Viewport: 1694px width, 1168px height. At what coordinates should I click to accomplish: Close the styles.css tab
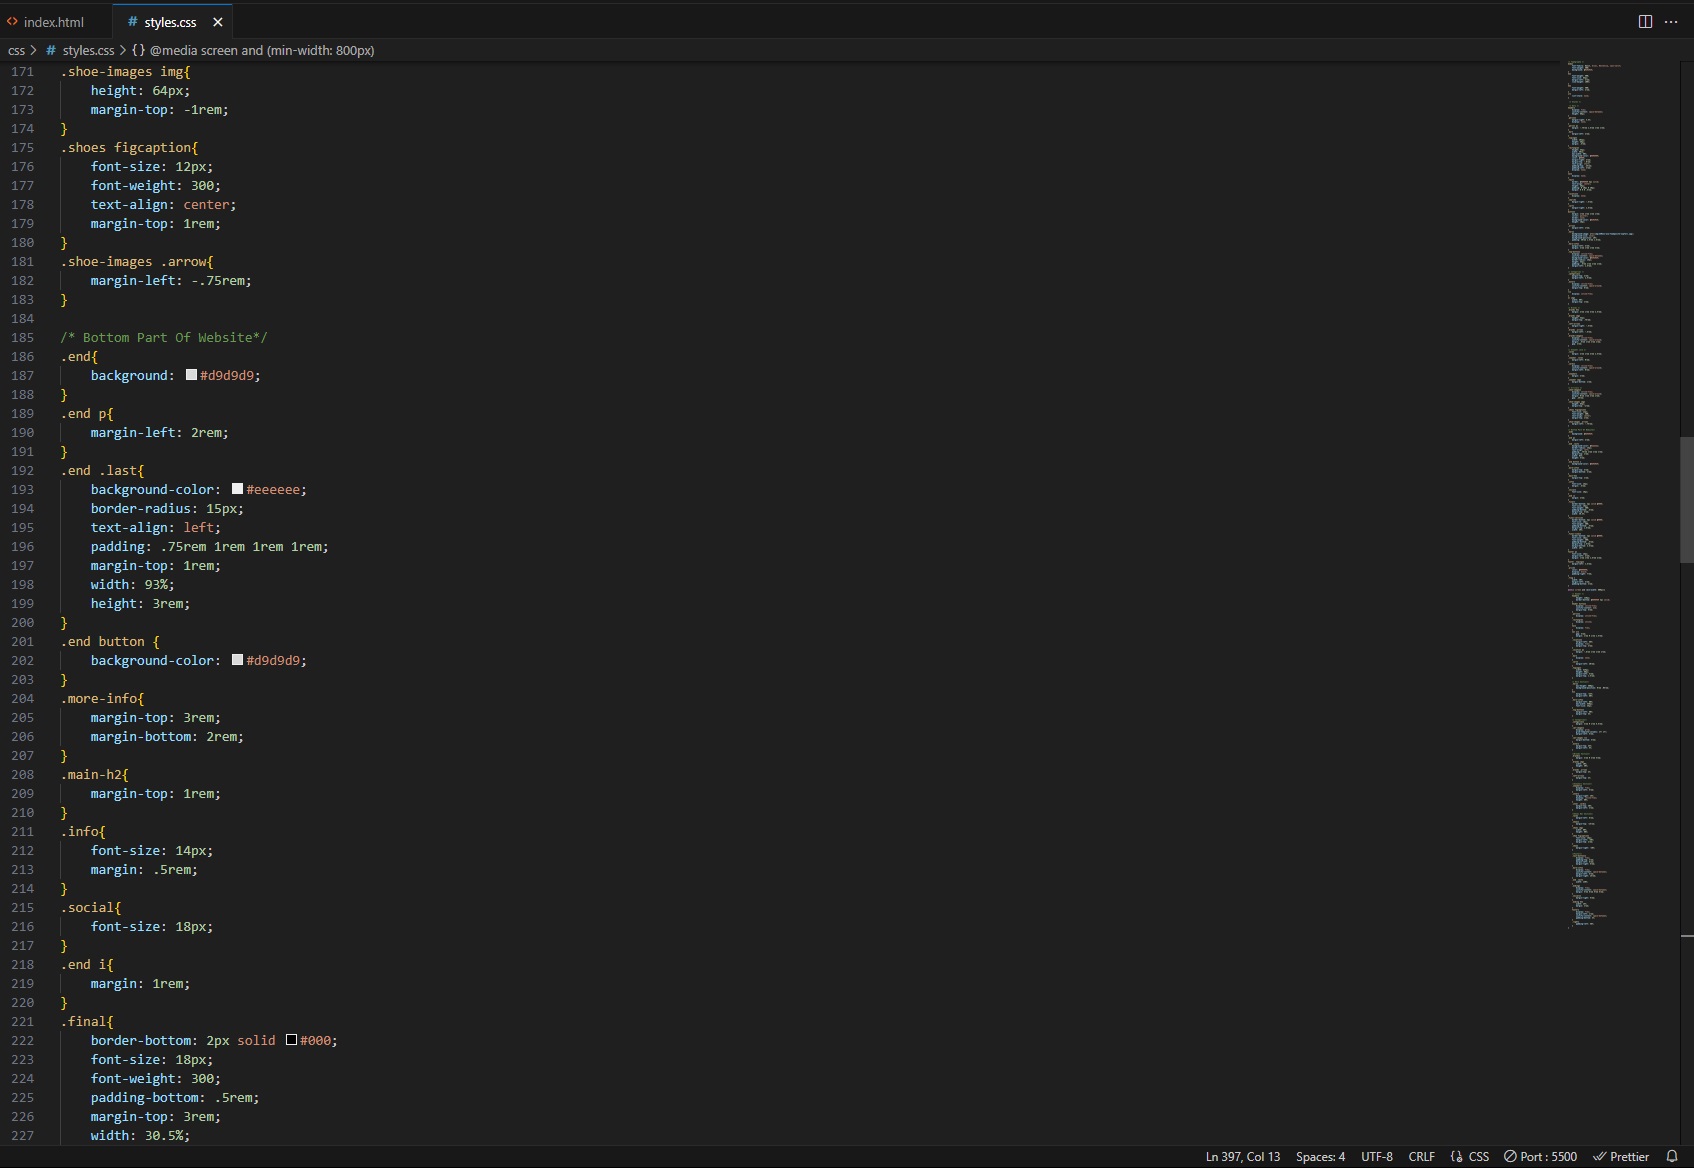coord(218,22)
